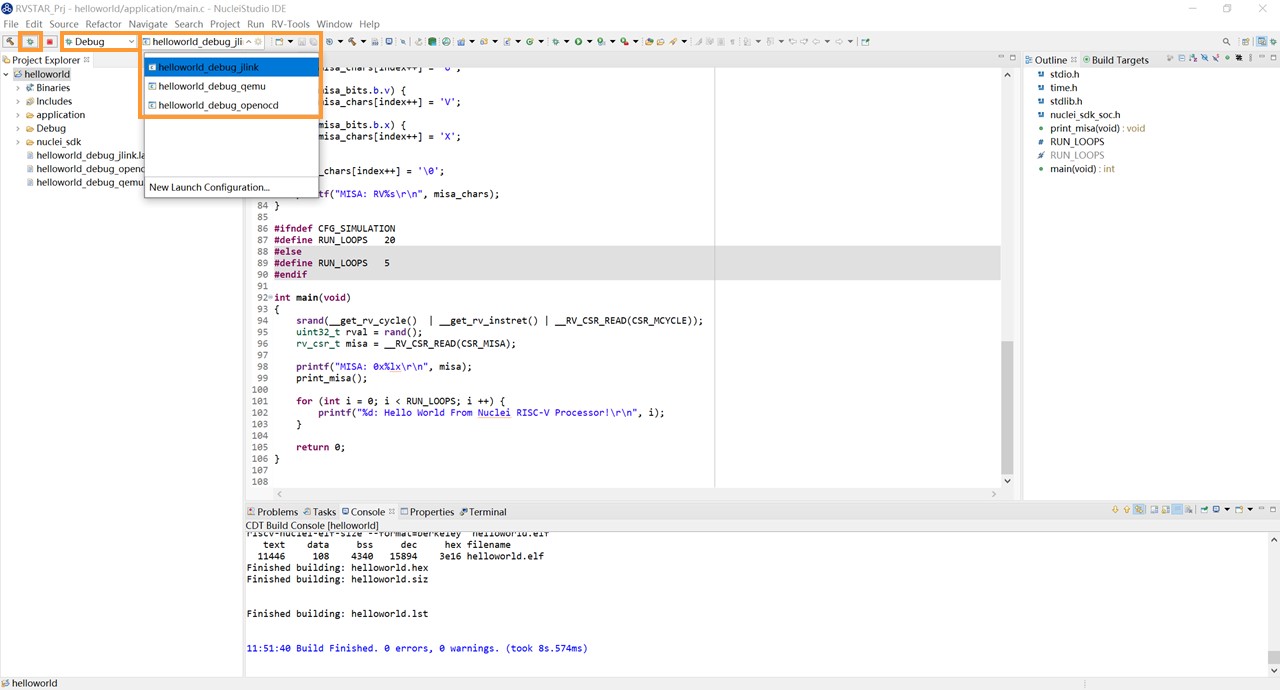Expand the application folder
Screen dimensions: 1280x690
[17, 115]
